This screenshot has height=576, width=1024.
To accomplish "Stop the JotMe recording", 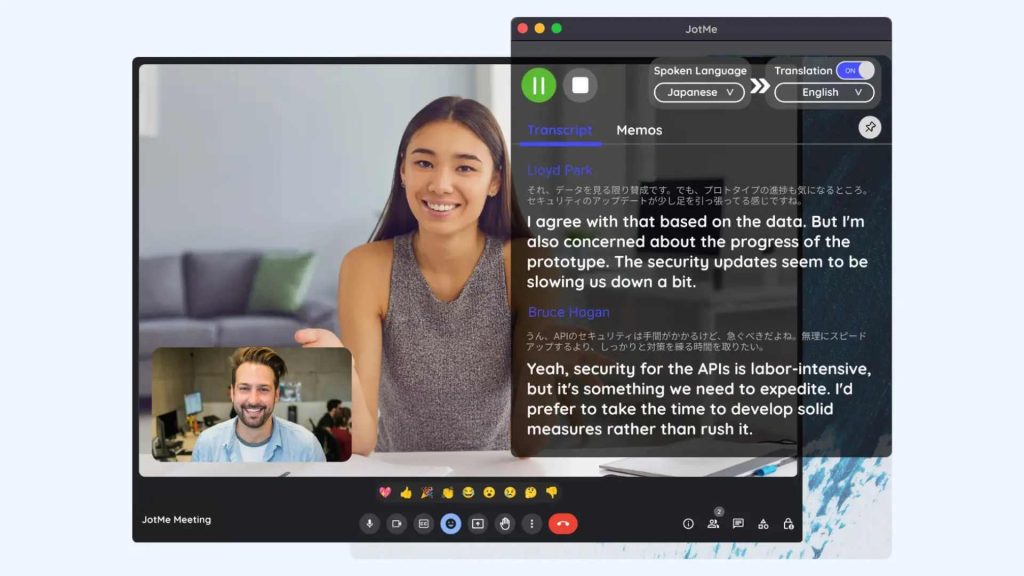I will [580, 85].
